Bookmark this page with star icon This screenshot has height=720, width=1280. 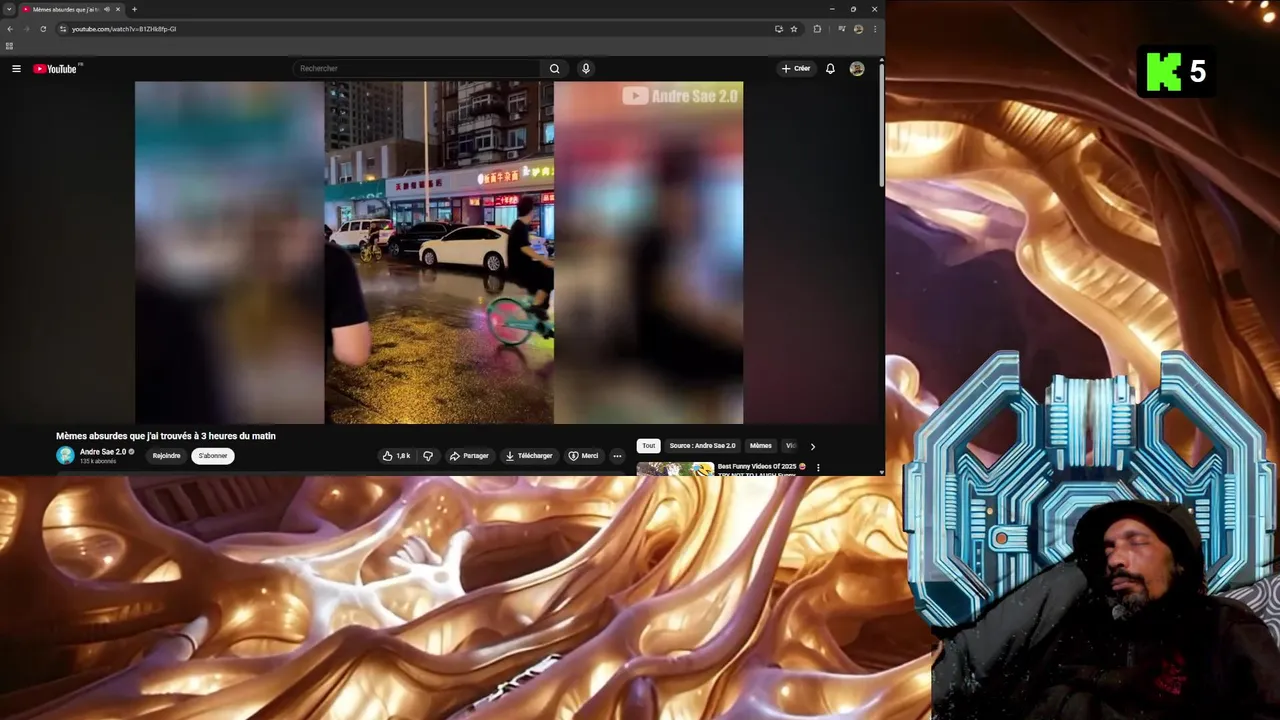click(x=794, y=29)
